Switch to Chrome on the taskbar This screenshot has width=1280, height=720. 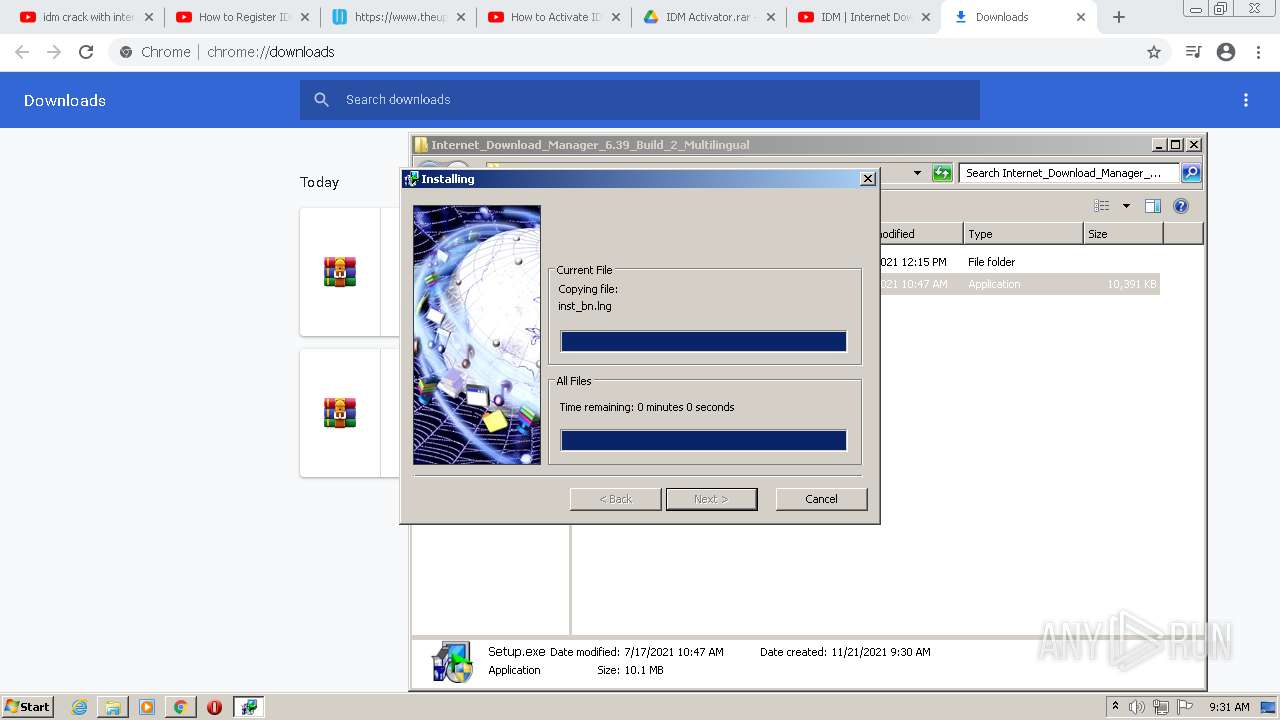pos(180,707)
